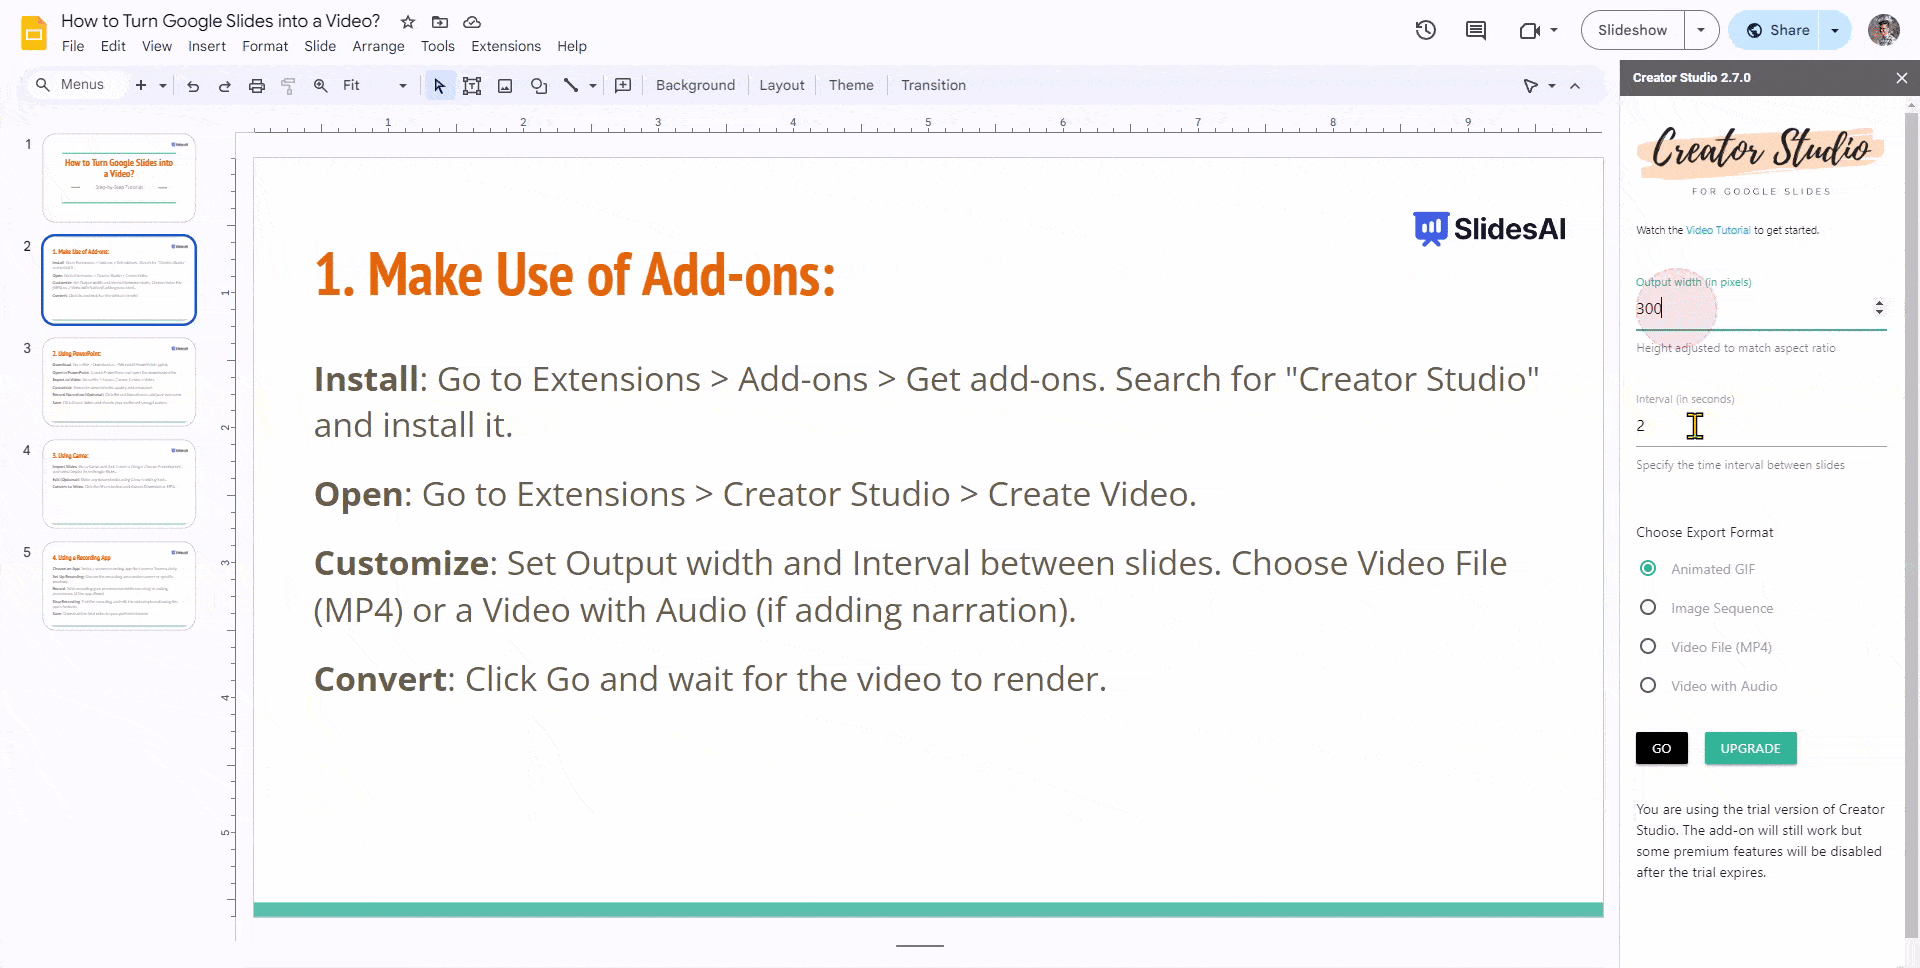
Task: Open the zoom Fit dropdown
Action: (402, 85)
